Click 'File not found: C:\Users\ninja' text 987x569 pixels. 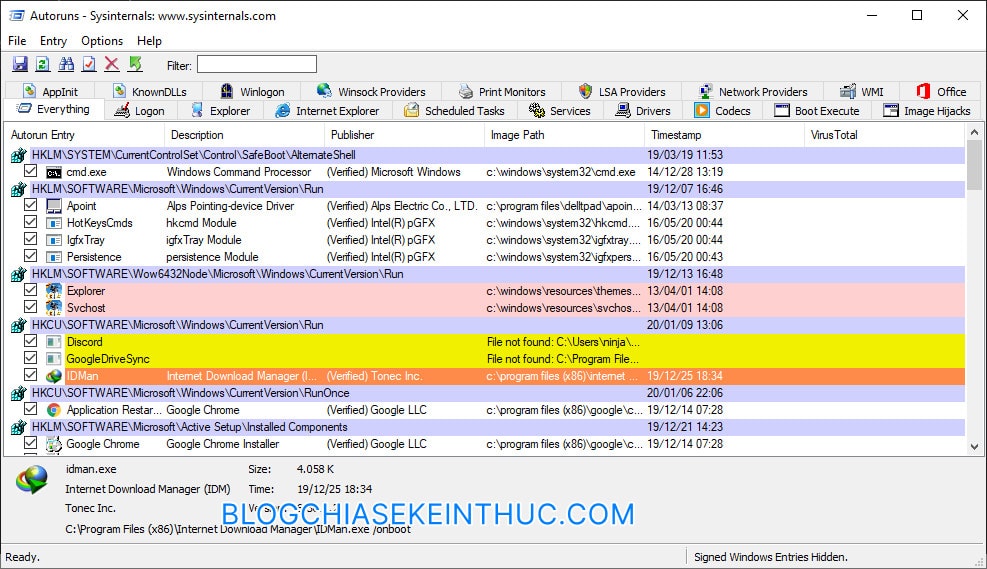pos(563,342)
